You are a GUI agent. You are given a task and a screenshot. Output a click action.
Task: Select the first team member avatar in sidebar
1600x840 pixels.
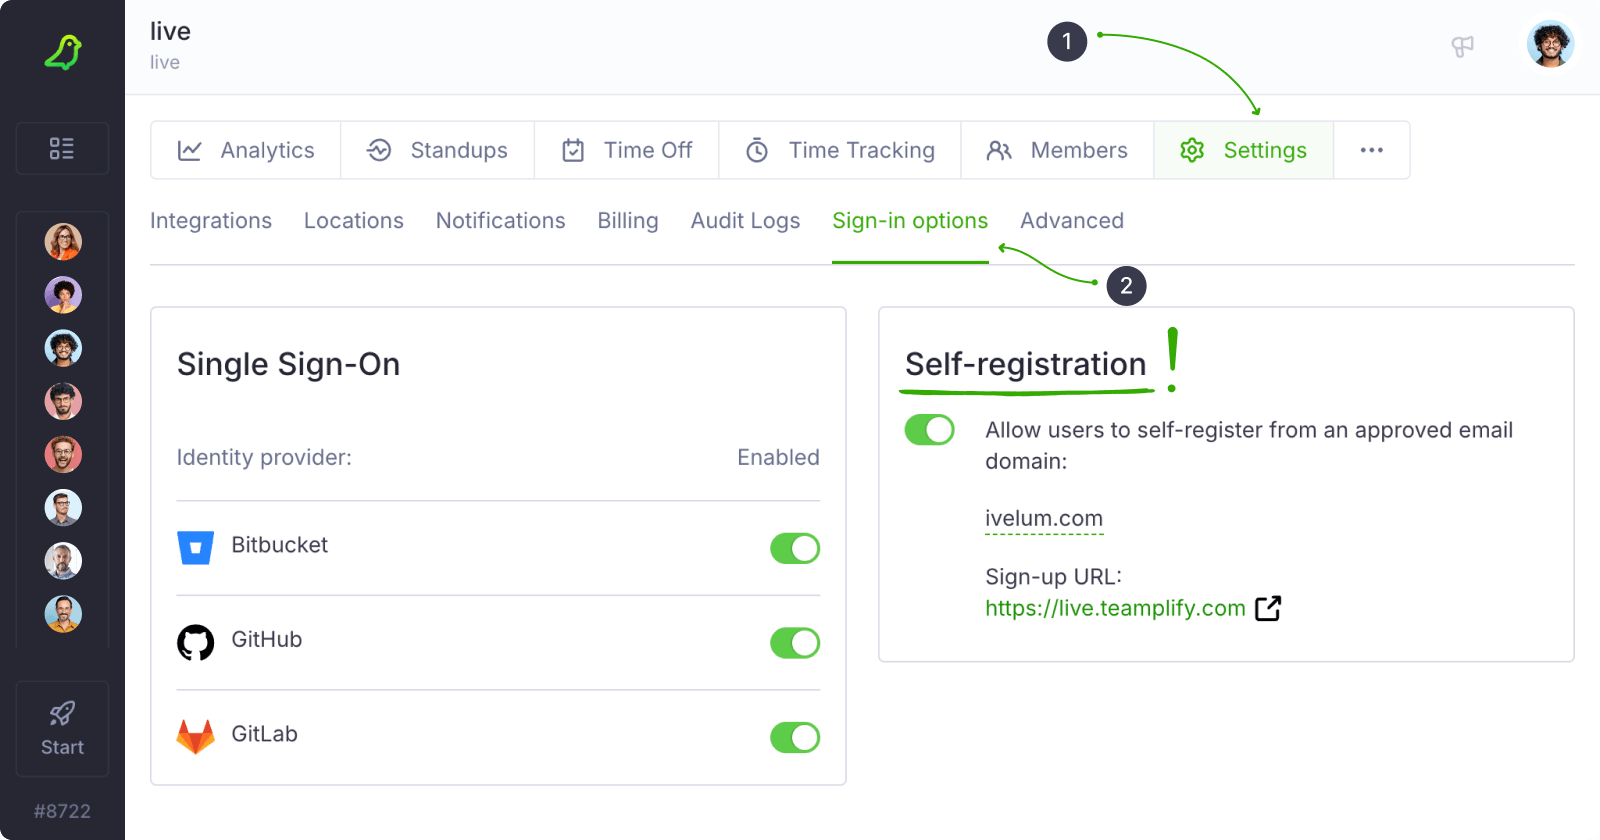(x=63, y=241)
